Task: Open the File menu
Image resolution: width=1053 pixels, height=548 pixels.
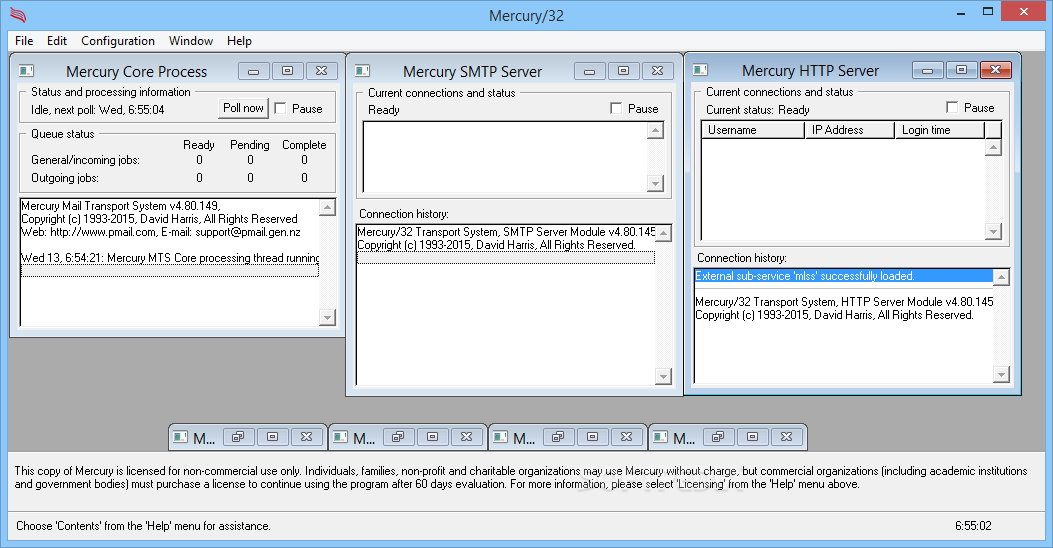Action: click(24, 41)
